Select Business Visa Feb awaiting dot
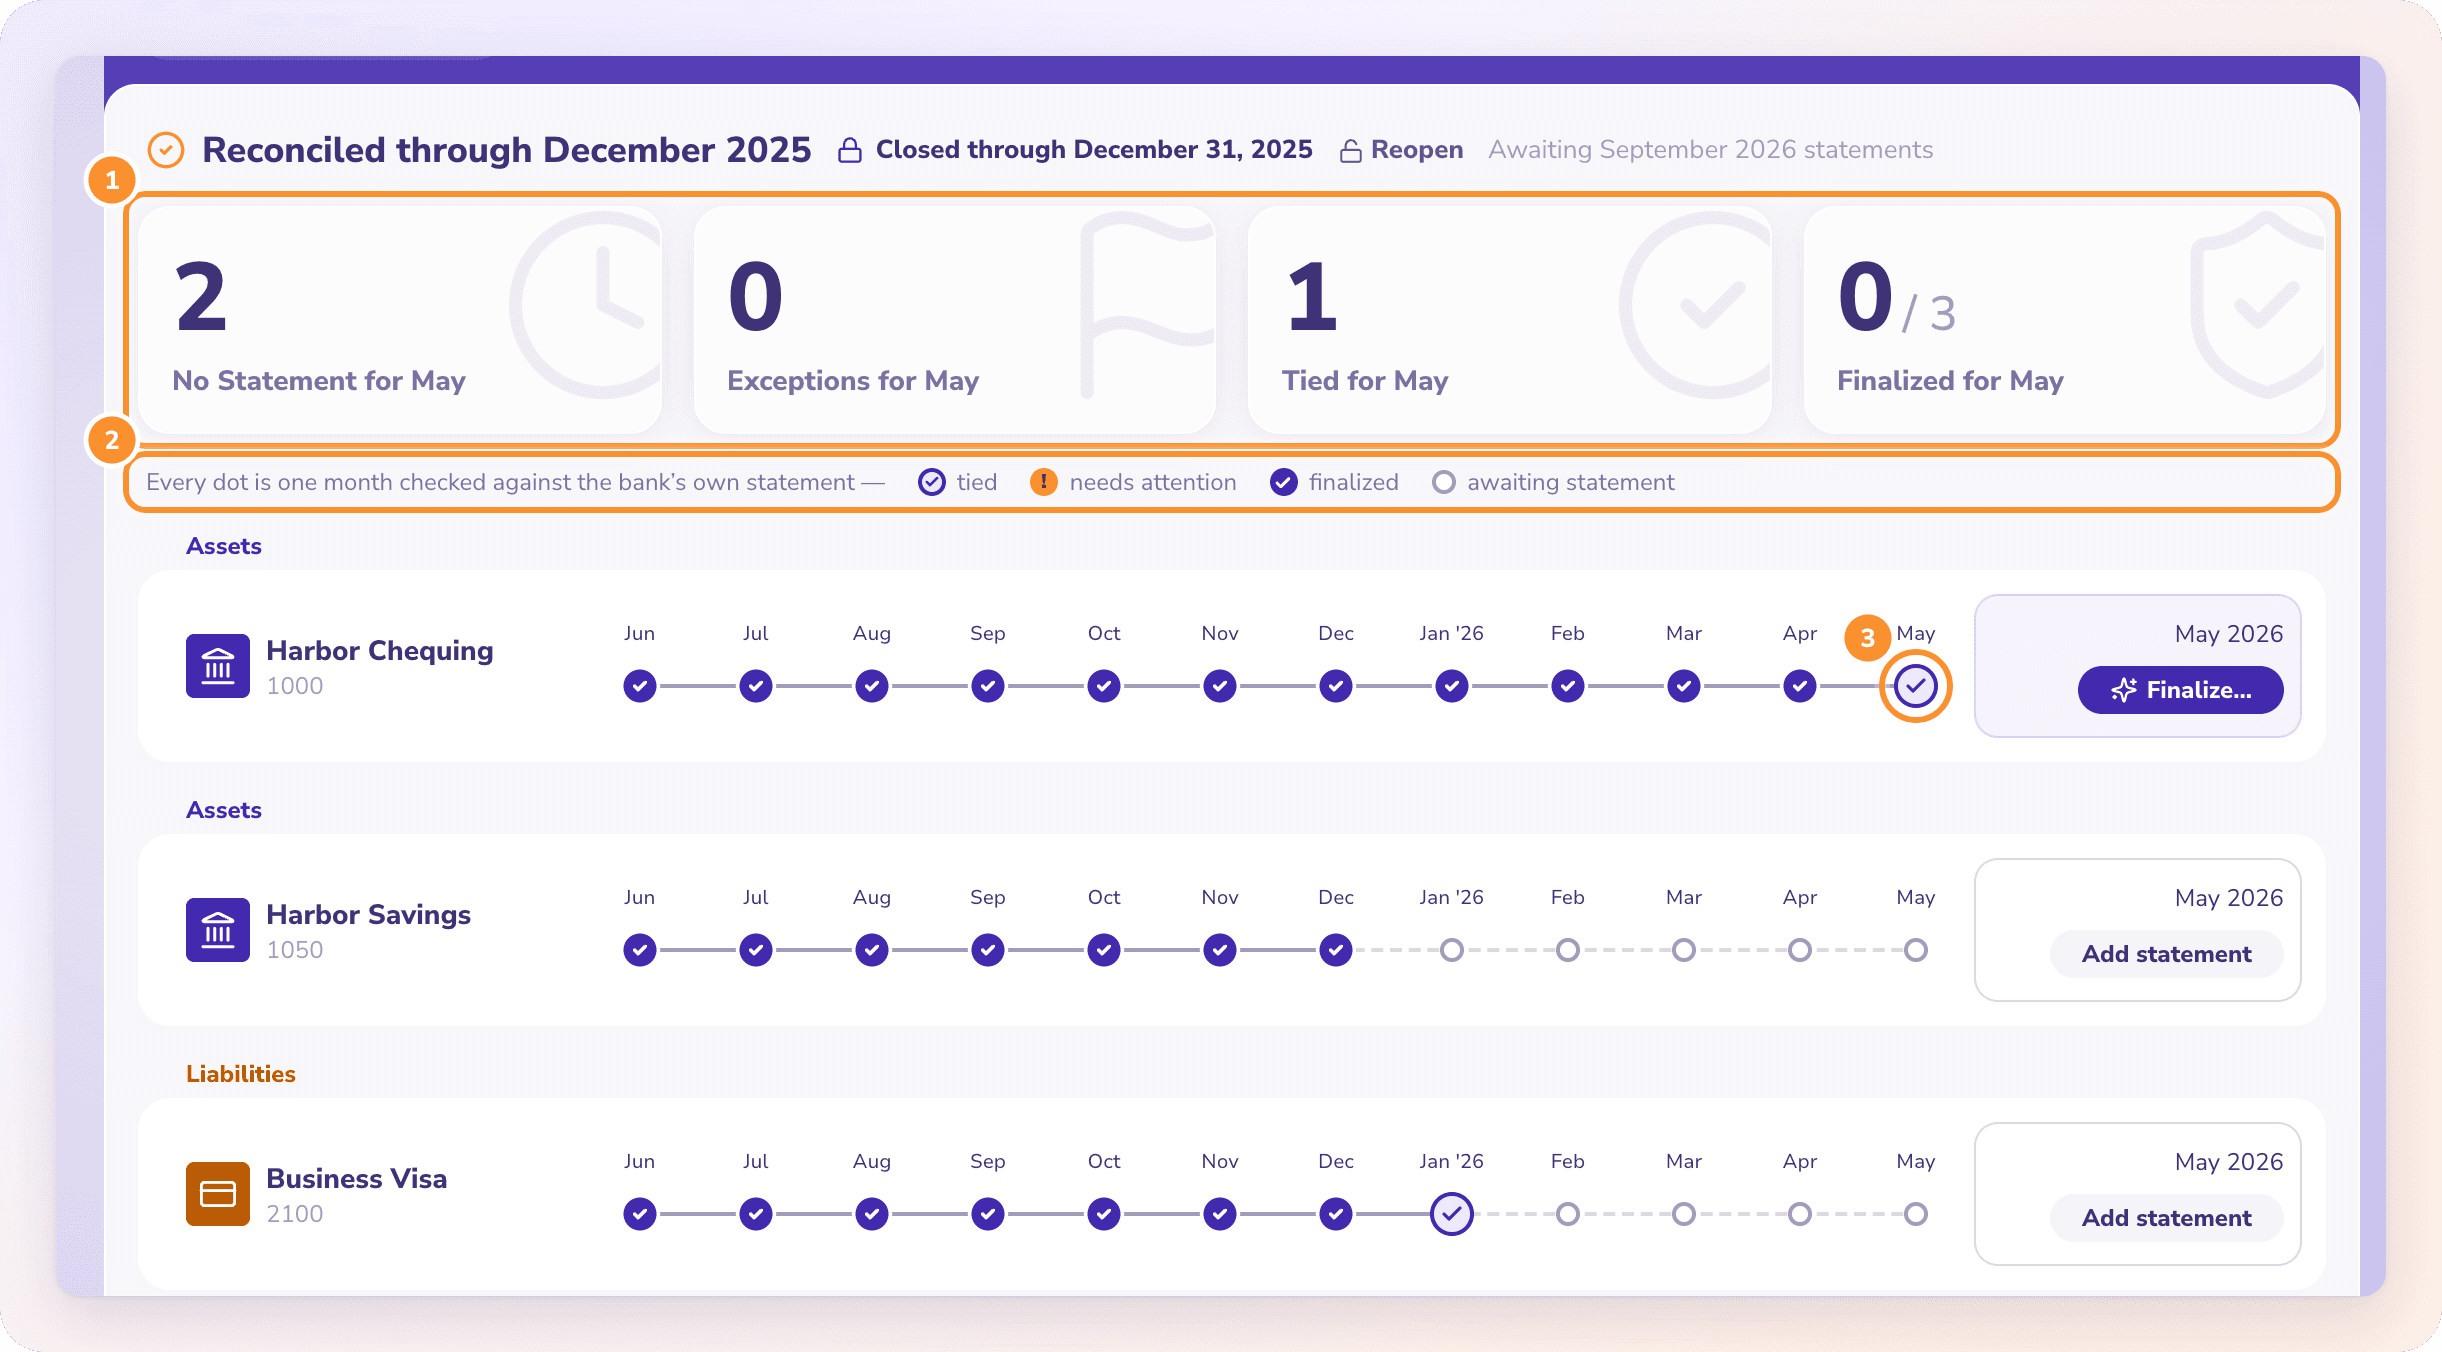 pyautogui.click(x=1568, y=1214)
